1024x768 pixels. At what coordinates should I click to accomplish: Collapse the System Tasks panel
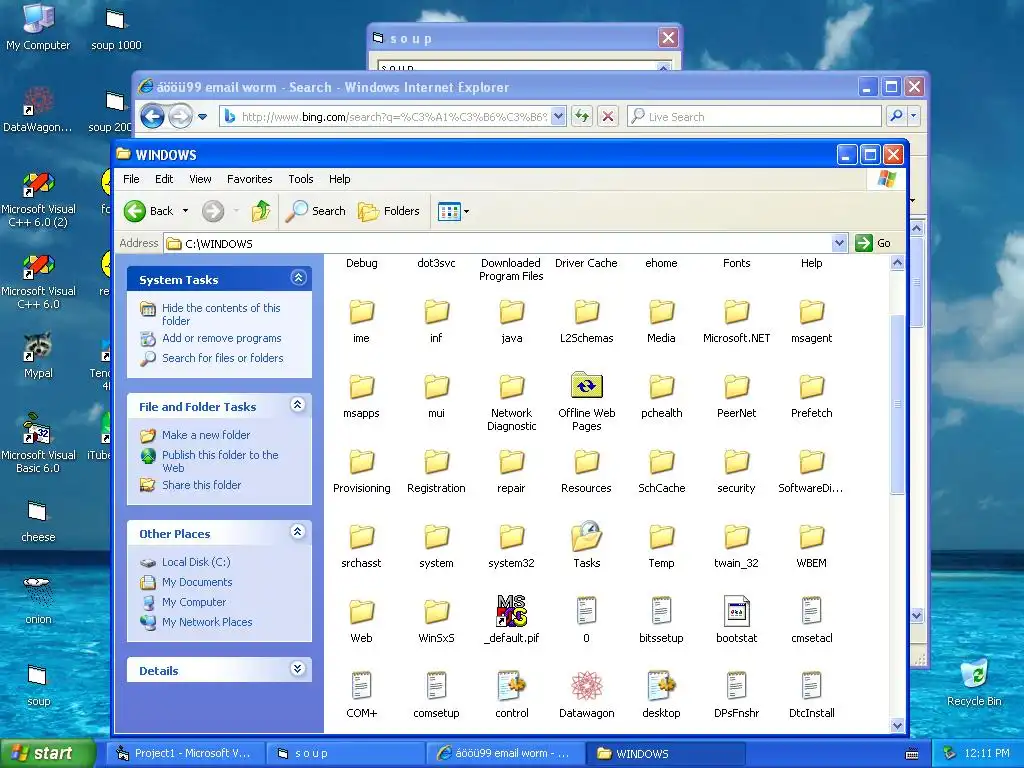[x=298, y=278]
